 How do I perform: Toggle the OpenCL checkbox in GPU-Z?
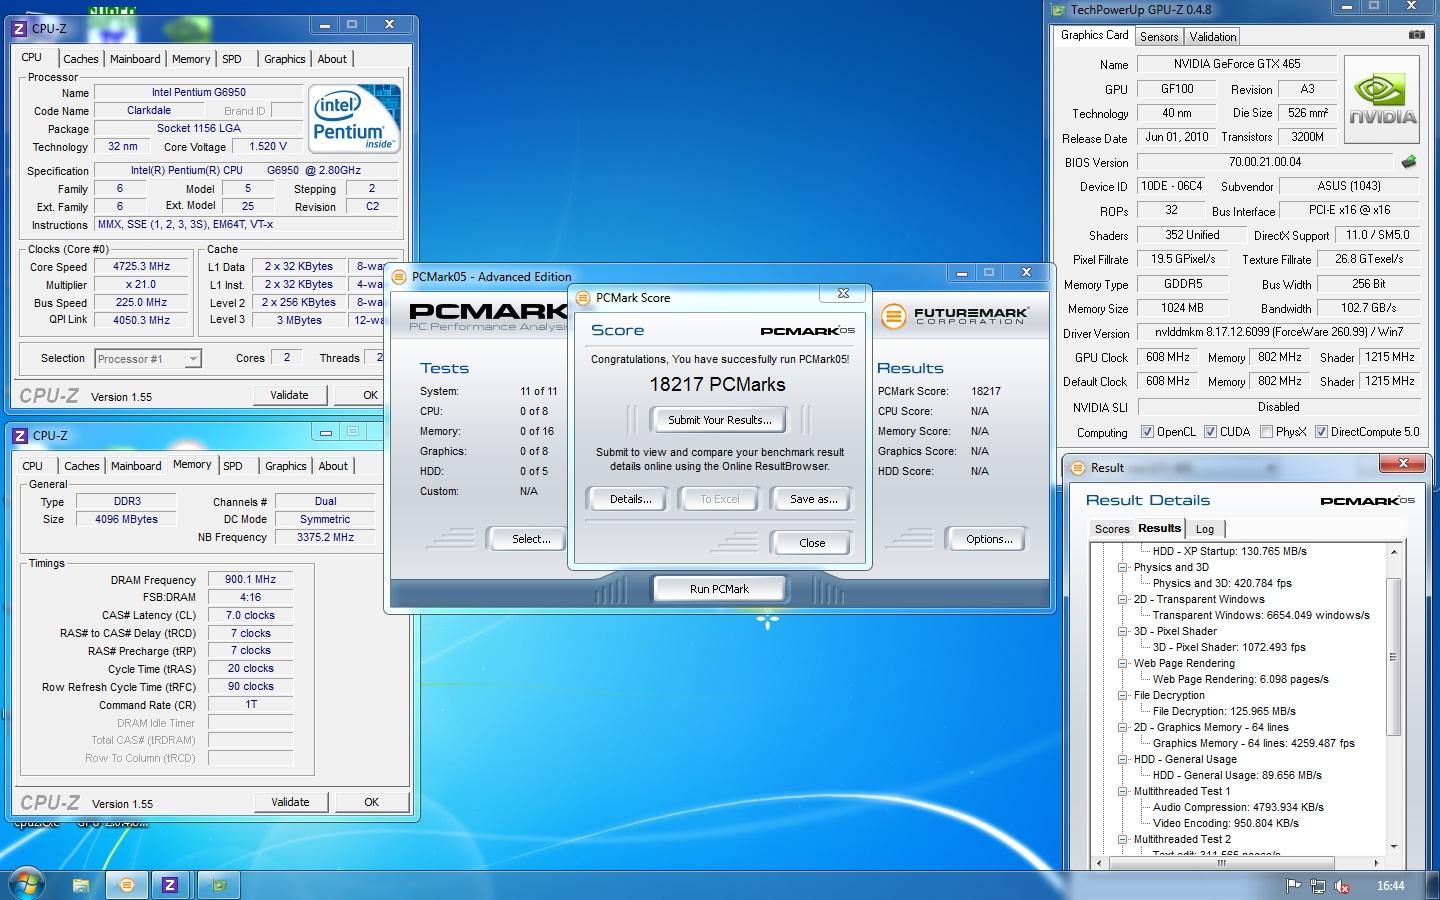point(1148,432)
